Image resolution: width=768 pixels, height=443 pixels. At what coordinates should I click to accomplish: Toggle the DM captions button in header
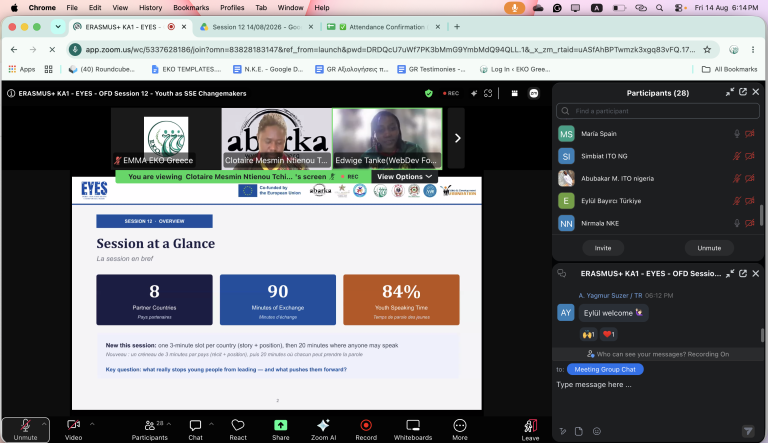[534, 93]
